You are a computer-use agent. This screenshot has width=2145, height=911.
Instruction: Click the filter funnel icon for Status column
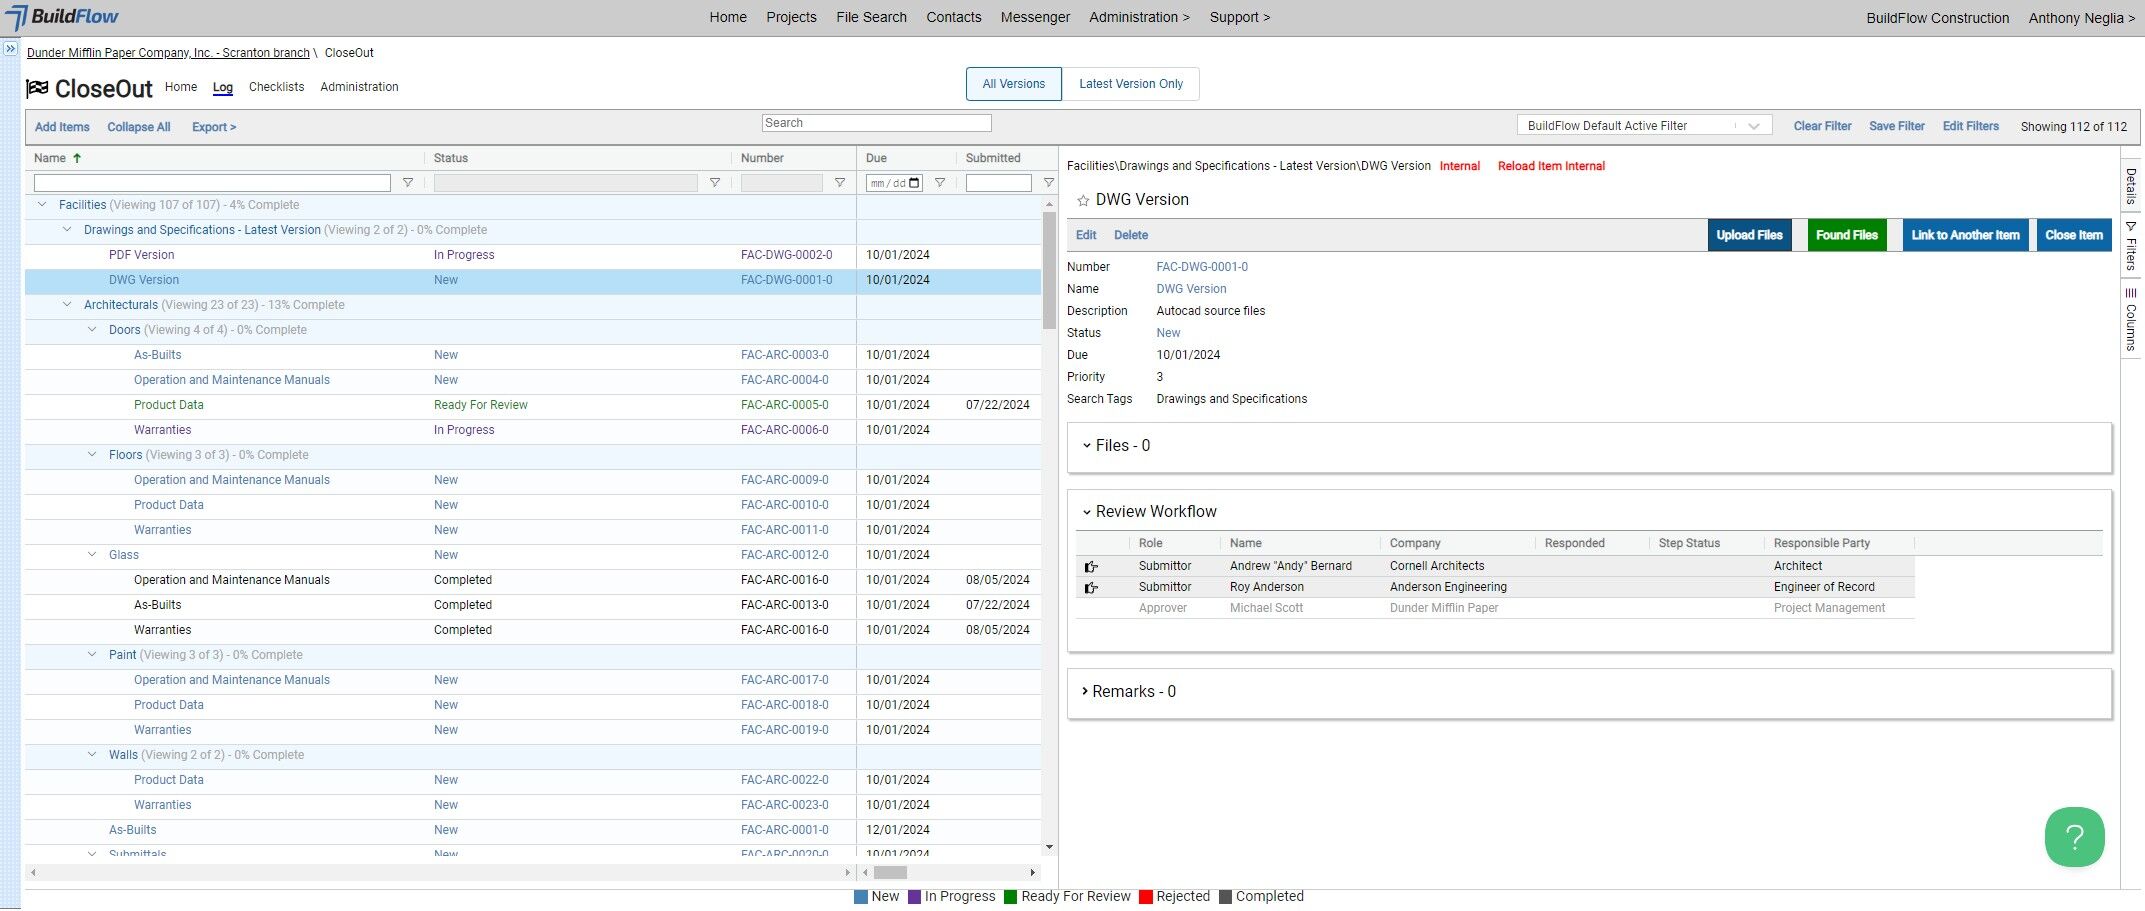(715, 183)
